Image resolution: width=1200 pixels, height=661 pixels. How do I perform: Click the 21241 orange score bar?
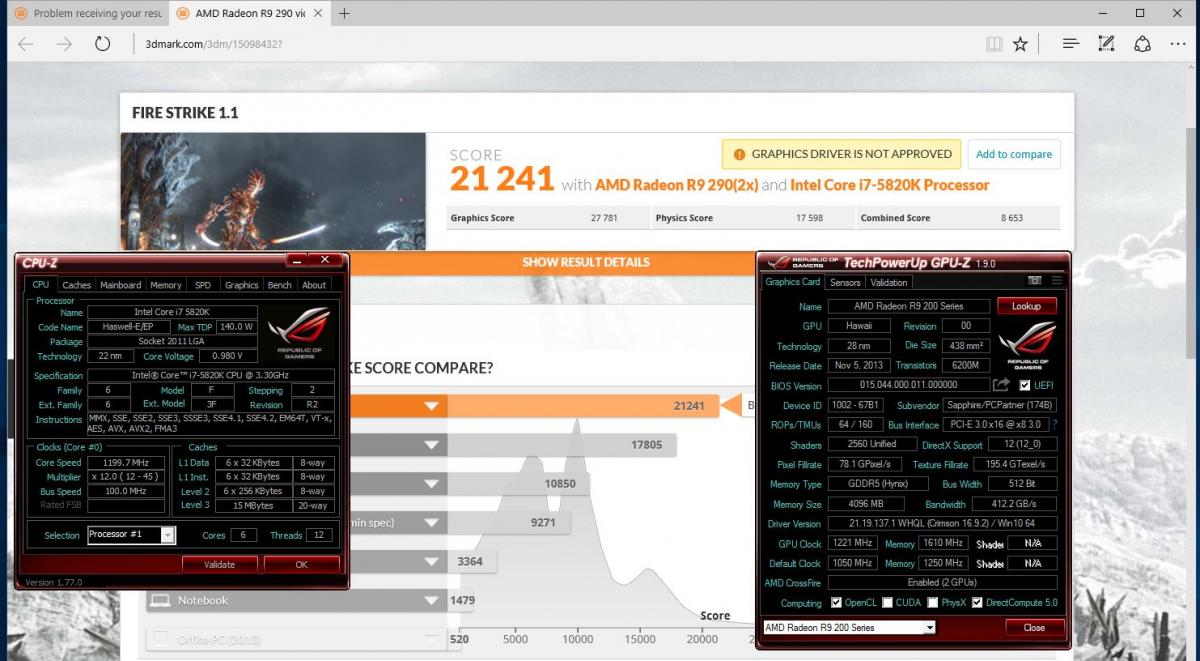(x=583, y=405)
